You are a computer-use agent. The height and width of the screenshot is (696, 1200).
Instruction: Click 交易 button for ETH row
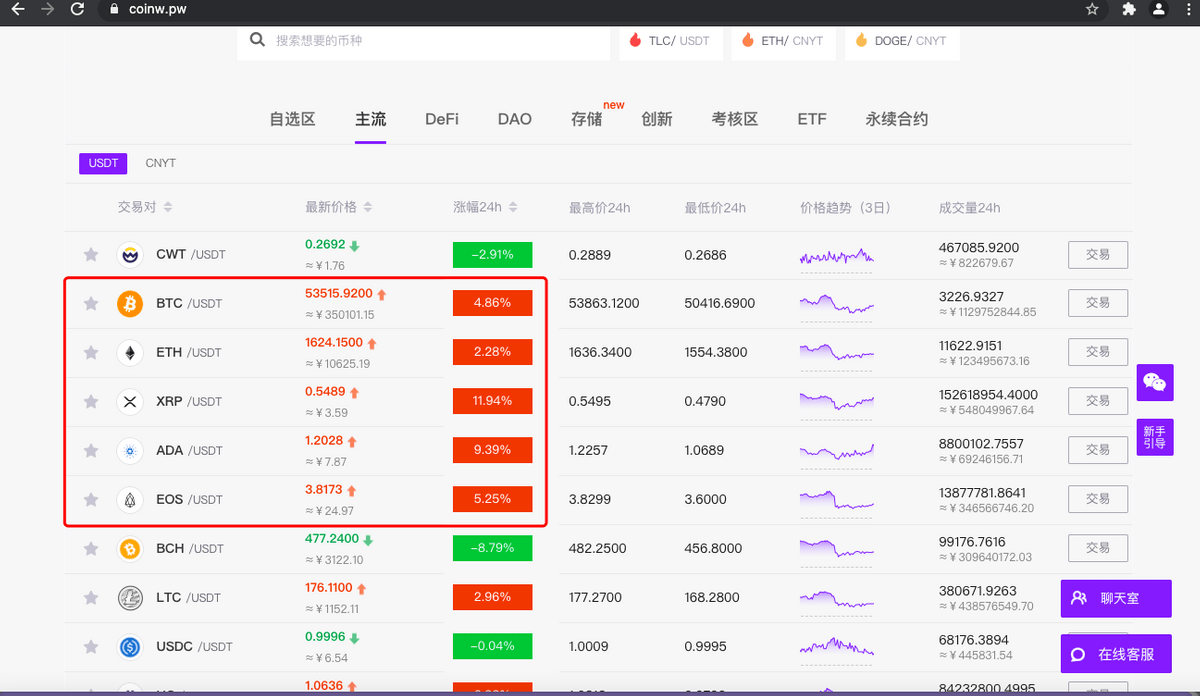(1098, 352)
